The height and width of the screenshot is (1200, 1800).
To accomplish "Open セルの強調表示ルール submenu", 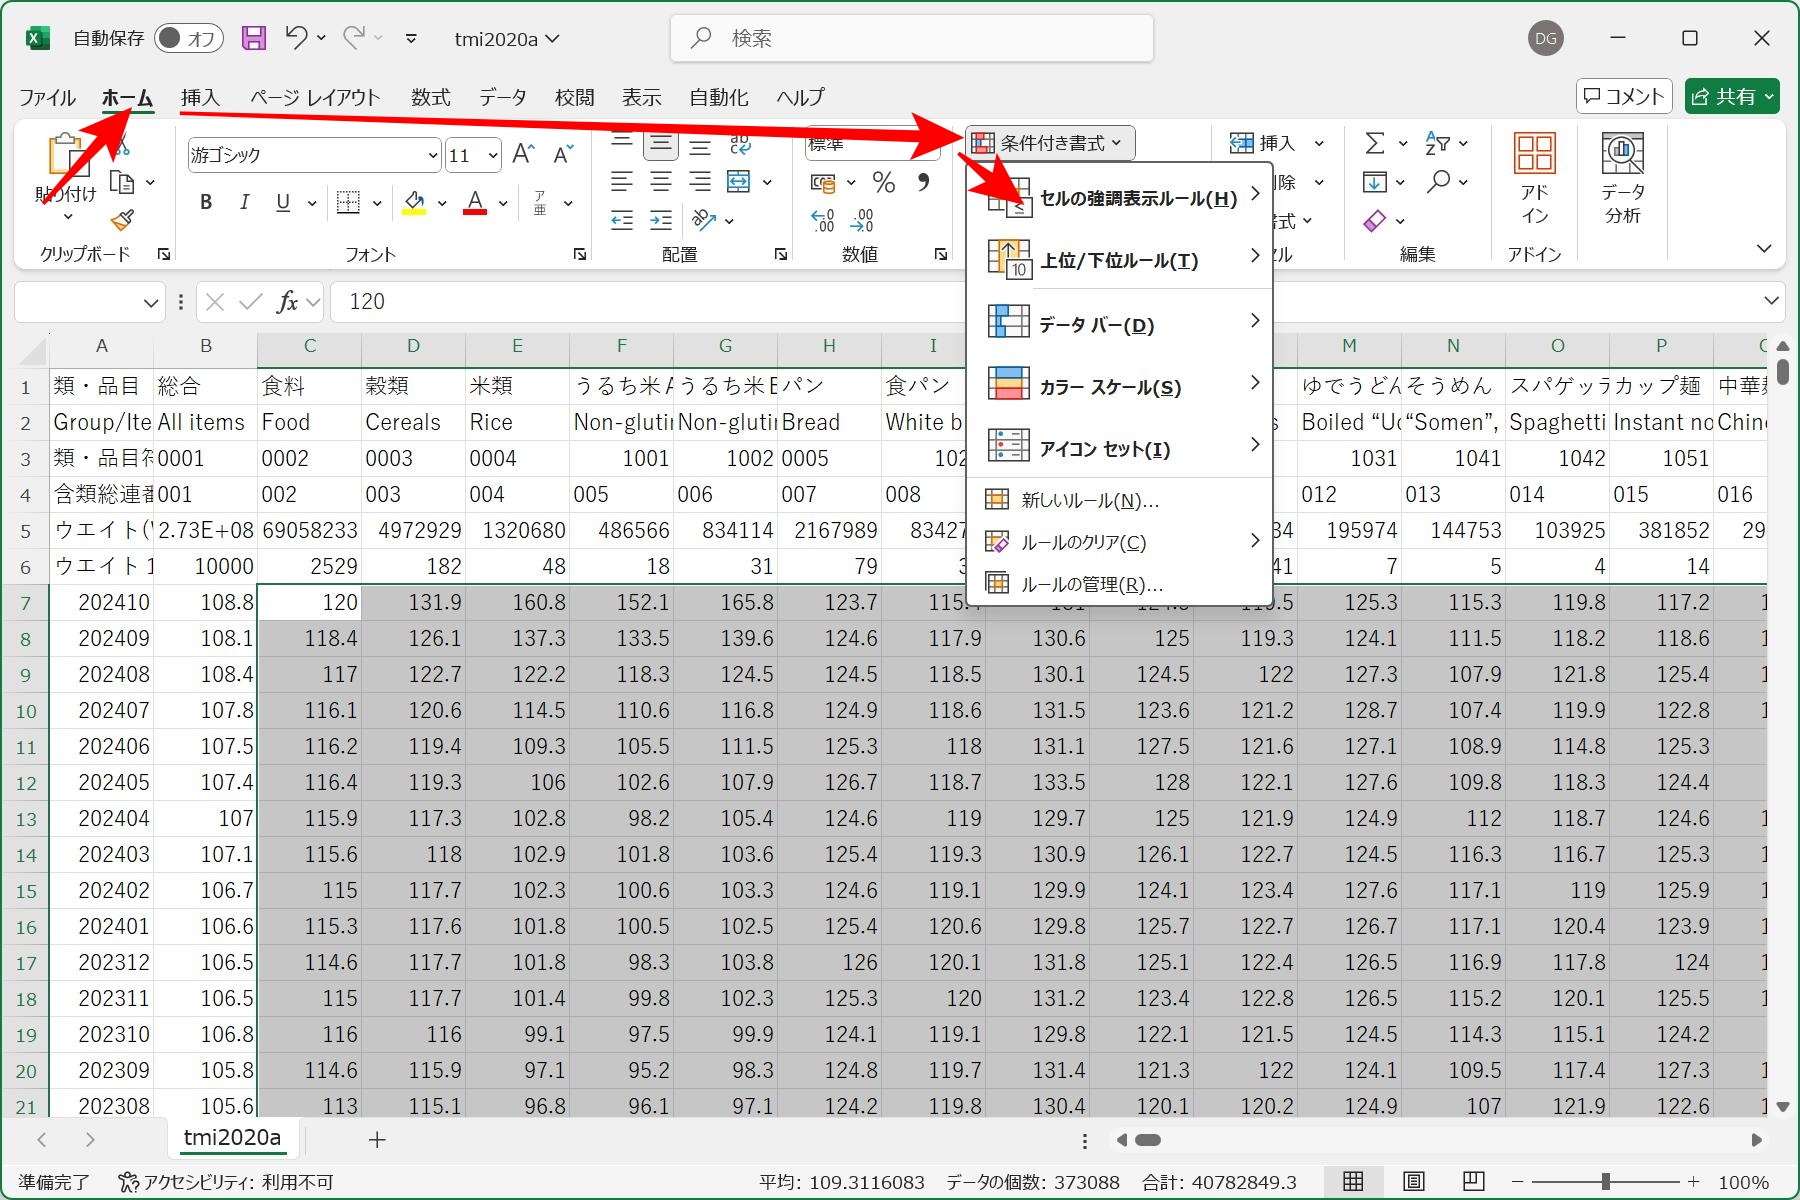I will tap(1120, 198).
